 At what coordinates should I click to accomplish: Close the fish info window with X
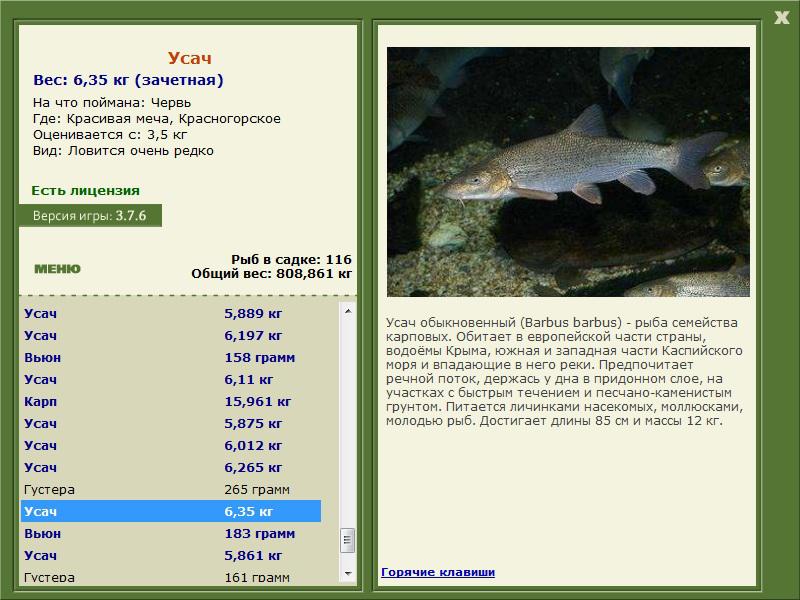tap(781, 18)
